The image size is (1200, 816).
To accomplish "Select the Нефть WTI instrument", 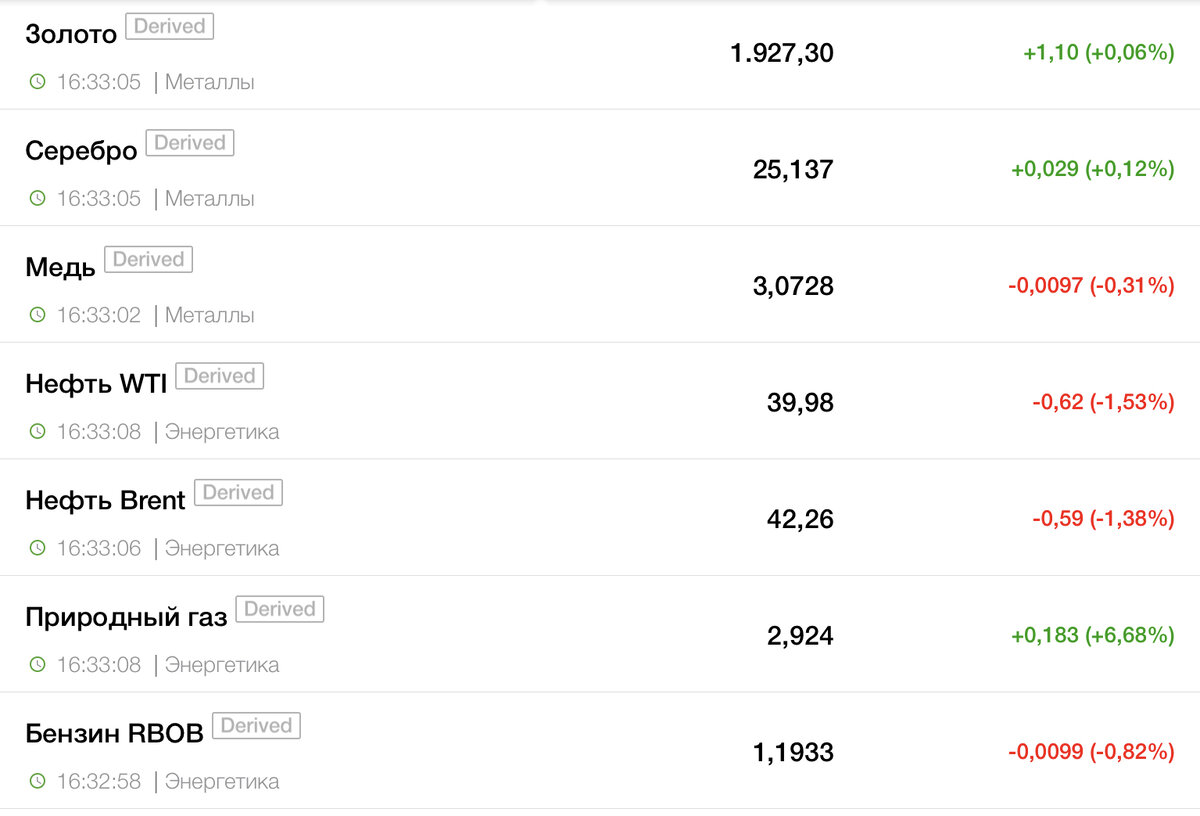I will click(x=96, y=384).
